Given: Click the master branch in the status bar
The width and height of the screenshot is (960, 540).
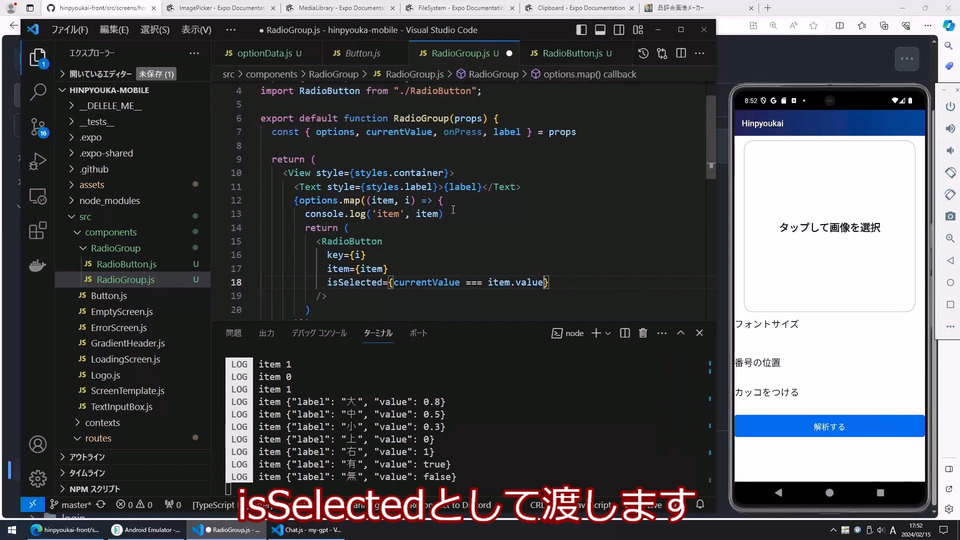Looking at the screenshot, I should (70, 504).
